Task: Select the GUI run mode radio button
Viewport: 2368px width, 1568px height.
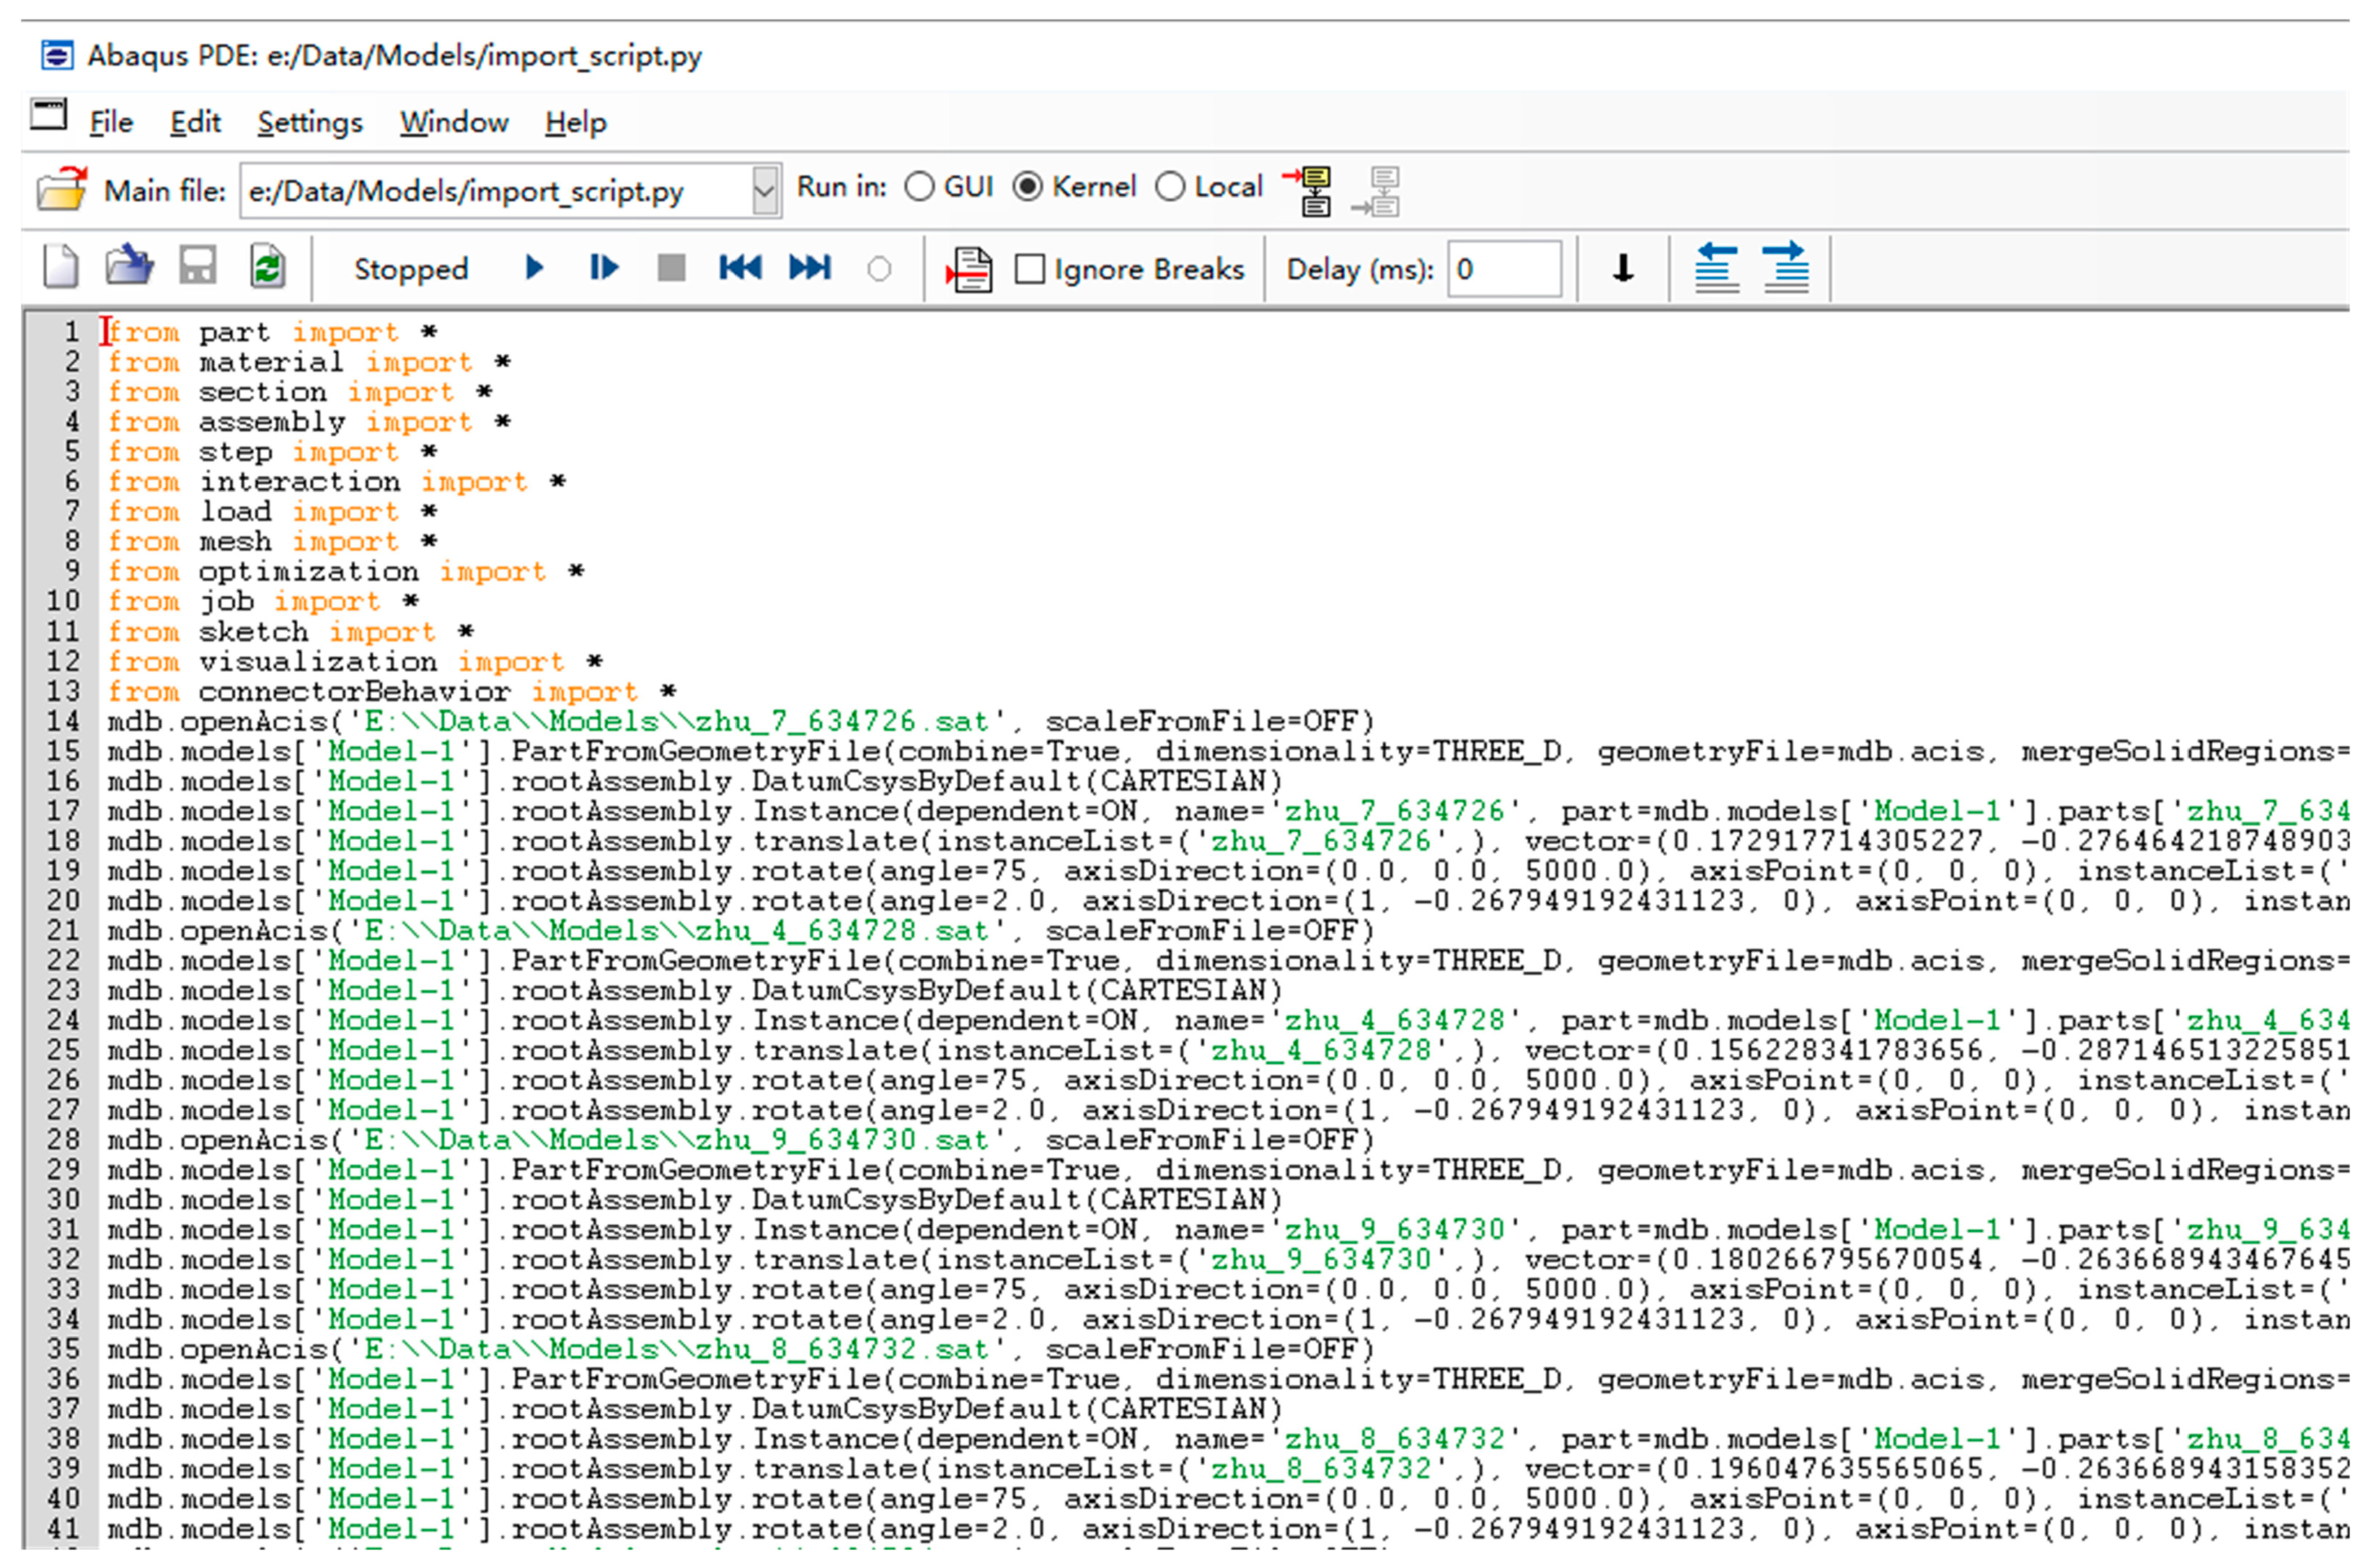Action: [x=919, y=187]
